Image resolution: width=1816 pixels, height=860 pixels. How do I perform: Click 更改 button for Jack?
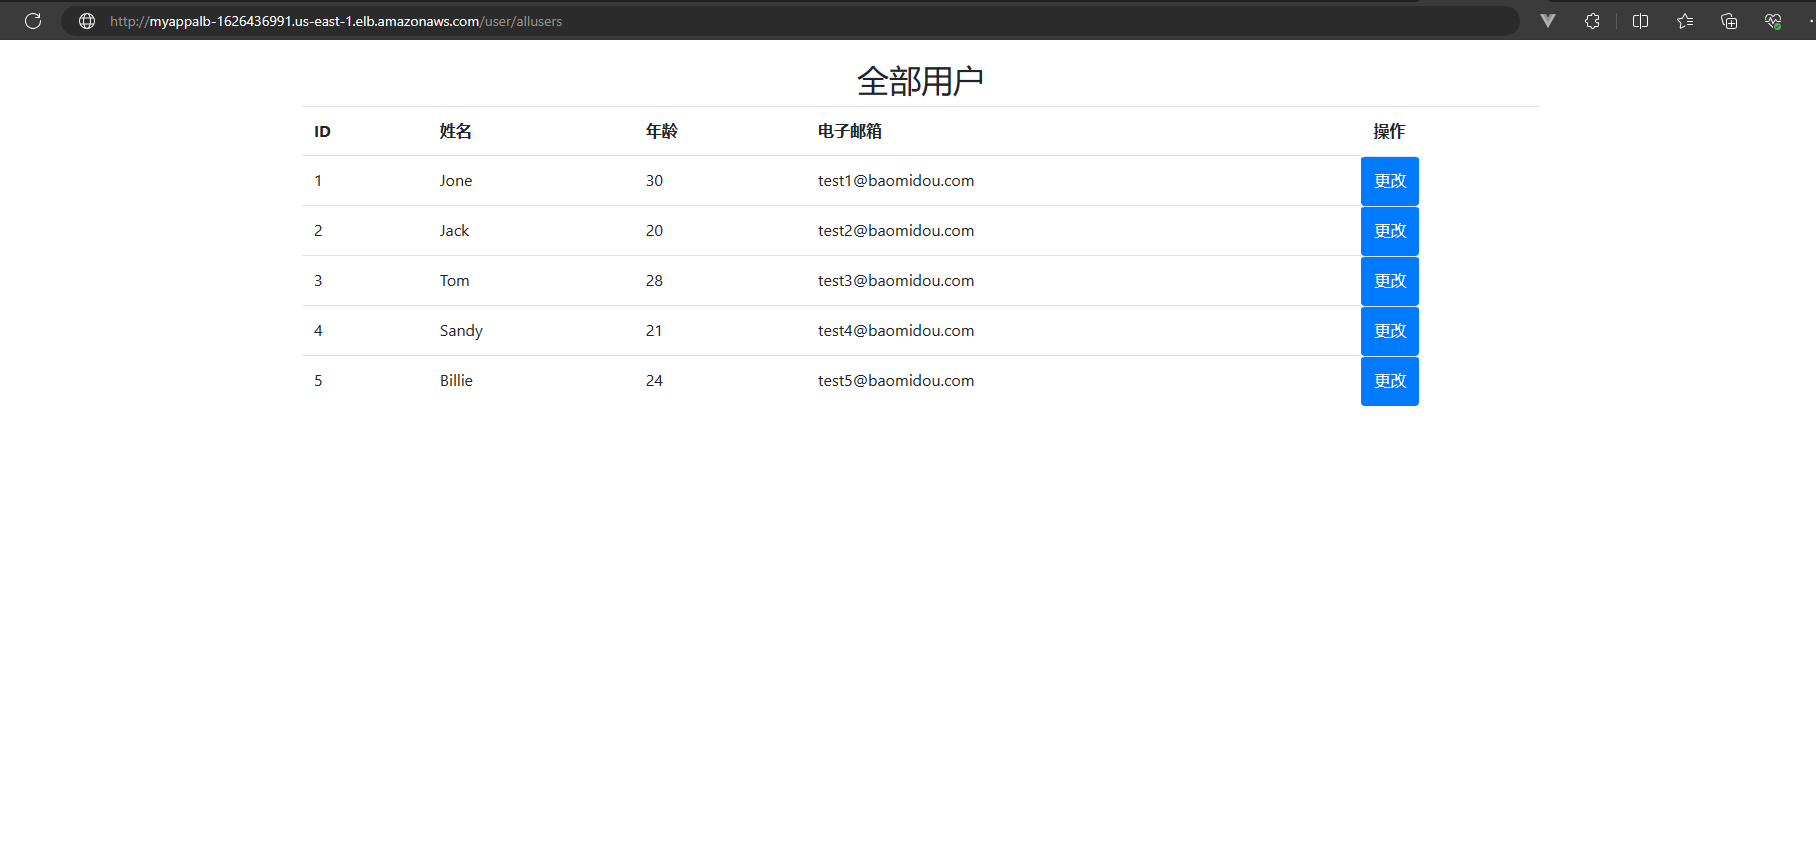pyautogui.click(x=1390, y=231)
